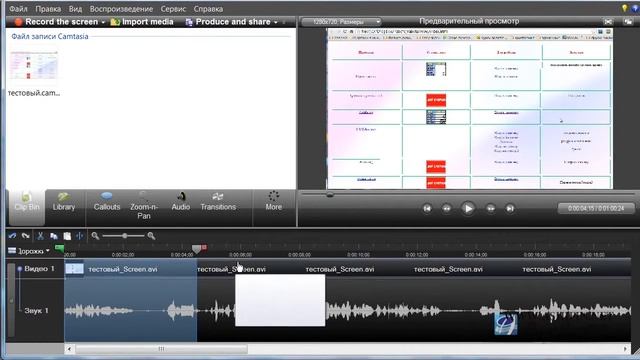The width and height of the screenshot is (640, 360).
Task: Click the timeline scrollbar left arrow
Action: pos(69,349)
